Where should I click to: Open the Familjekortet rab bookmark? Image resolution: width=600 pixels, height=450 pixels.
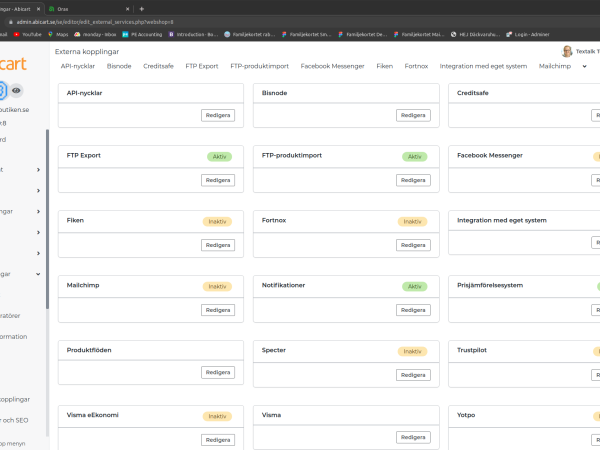249,34
